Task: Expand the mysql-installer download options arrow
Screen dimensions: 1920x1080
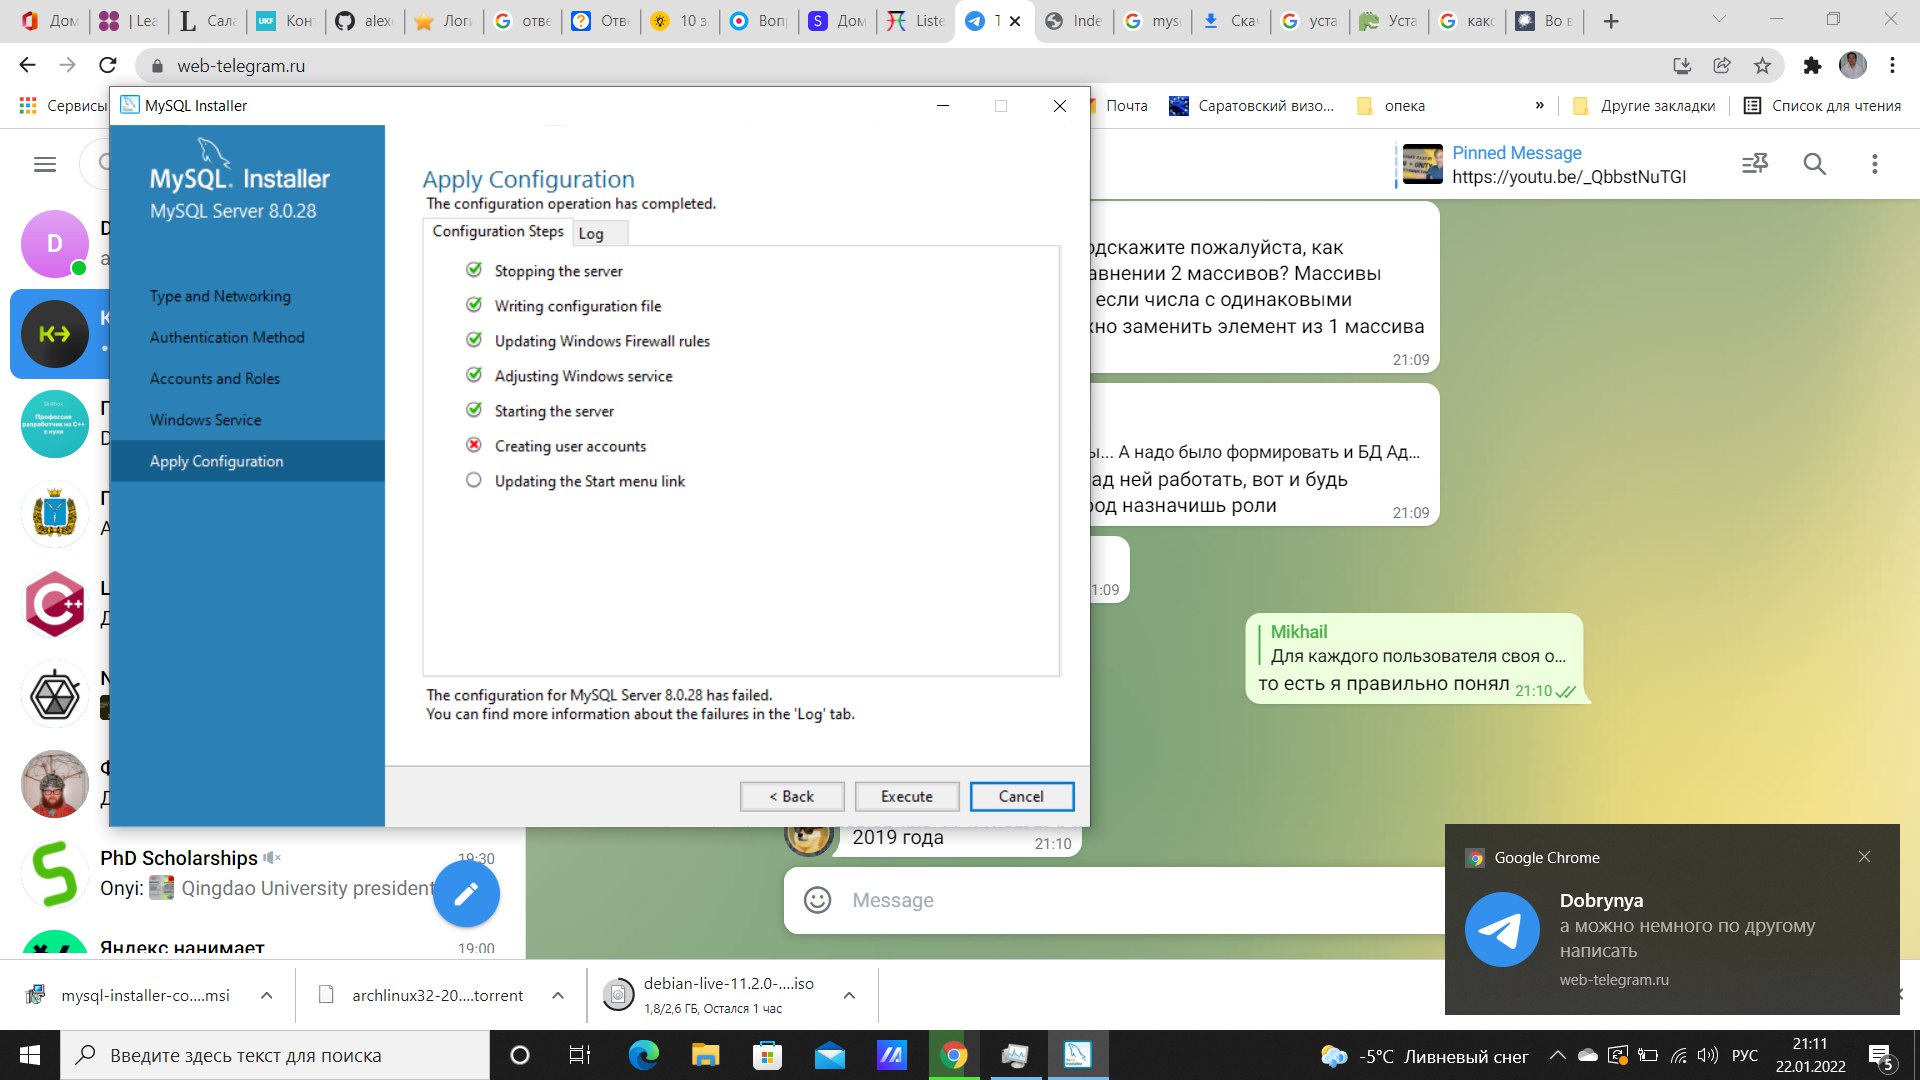Action: [267, 996]
